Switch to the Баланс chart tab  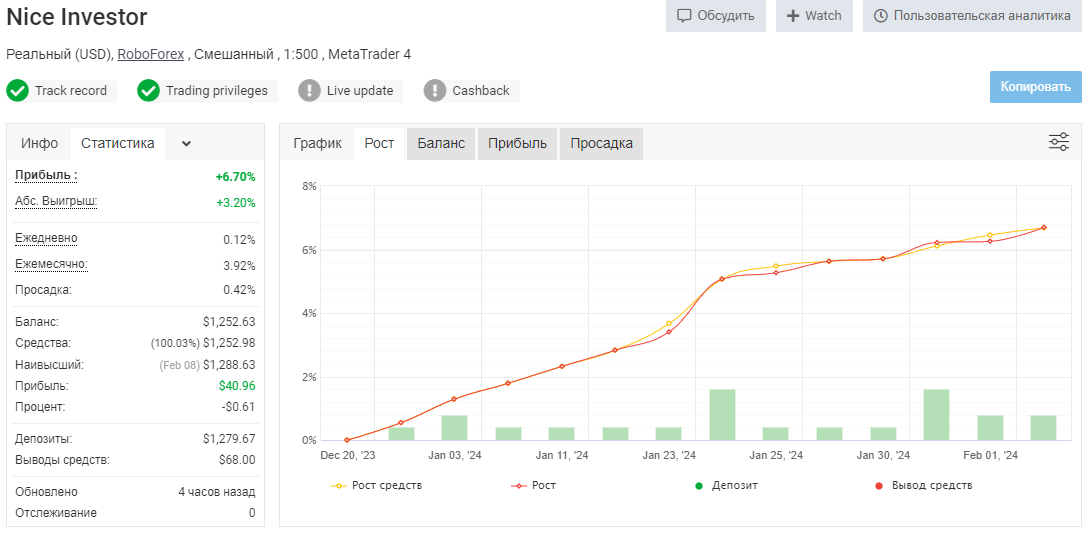[441, 144]
